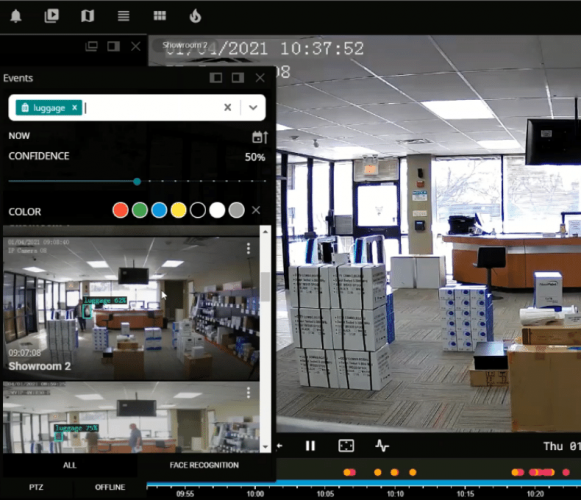Open the luggage 75% event thumbnail
Screen dimensions: 581x500
(x=131, y=417)
